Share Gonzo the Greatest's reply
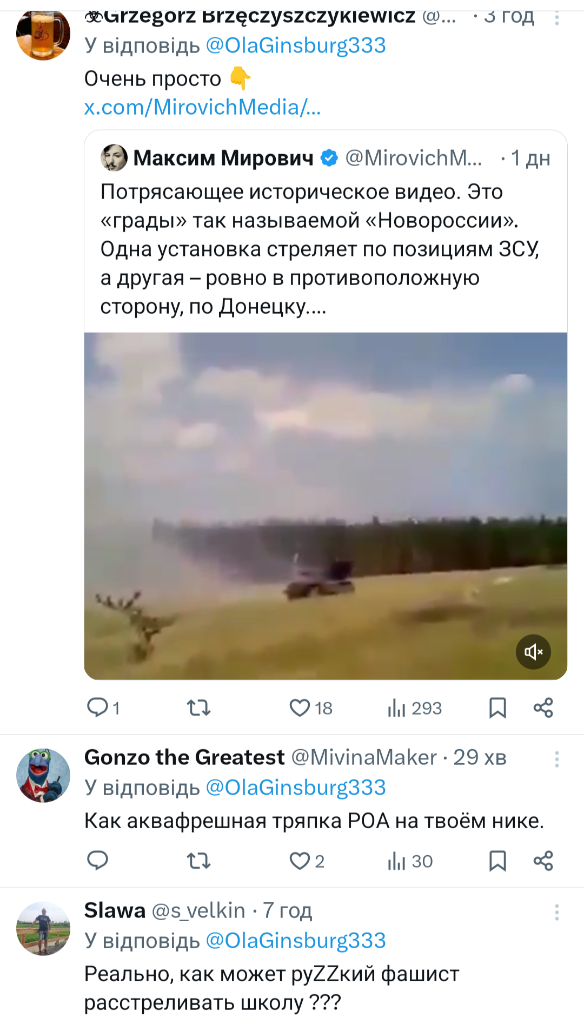This screenshot has width=584, height=1024. point(543,861)
